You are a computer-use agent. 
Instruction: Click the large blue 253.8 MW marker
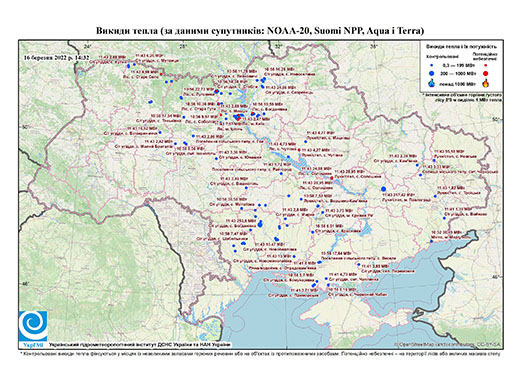260,225
